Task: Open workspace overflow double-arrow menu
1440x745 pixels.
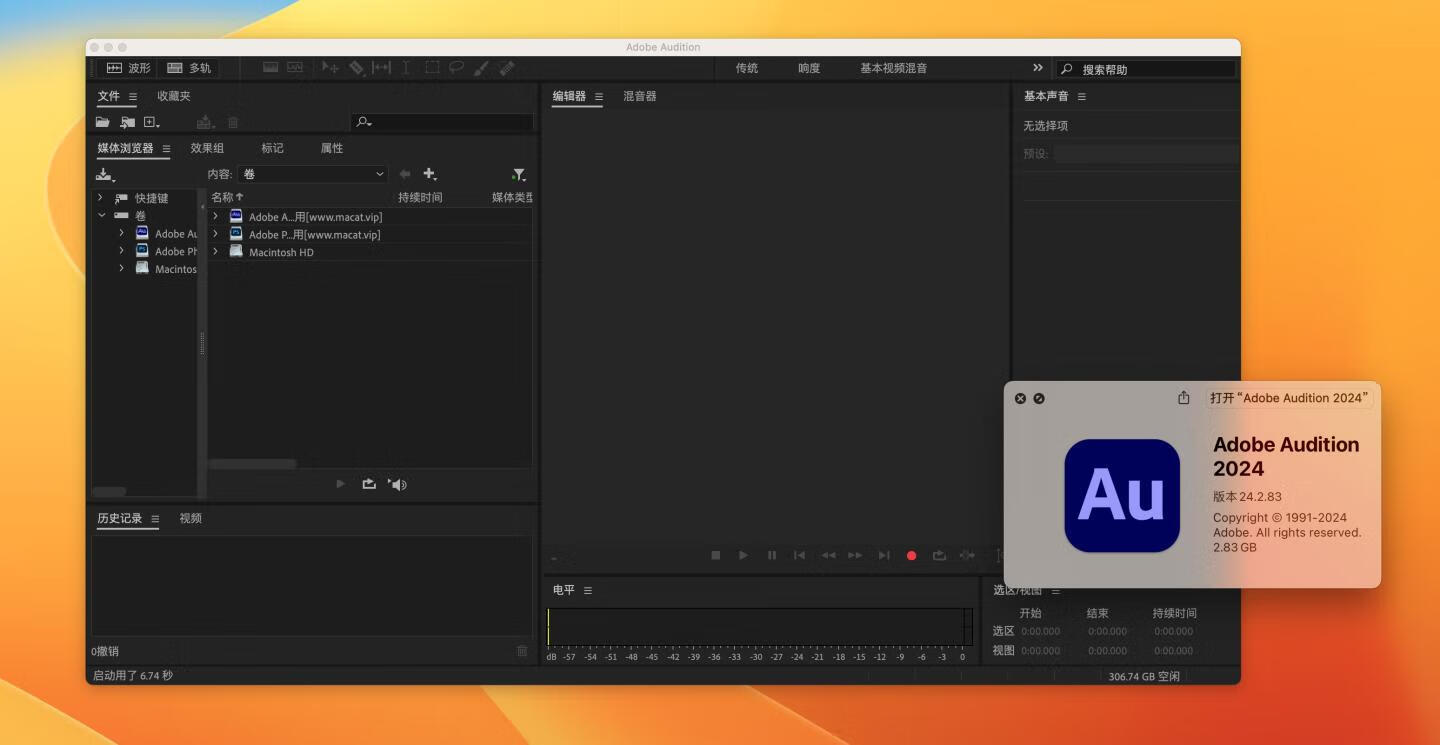Action: point(1038,68)
